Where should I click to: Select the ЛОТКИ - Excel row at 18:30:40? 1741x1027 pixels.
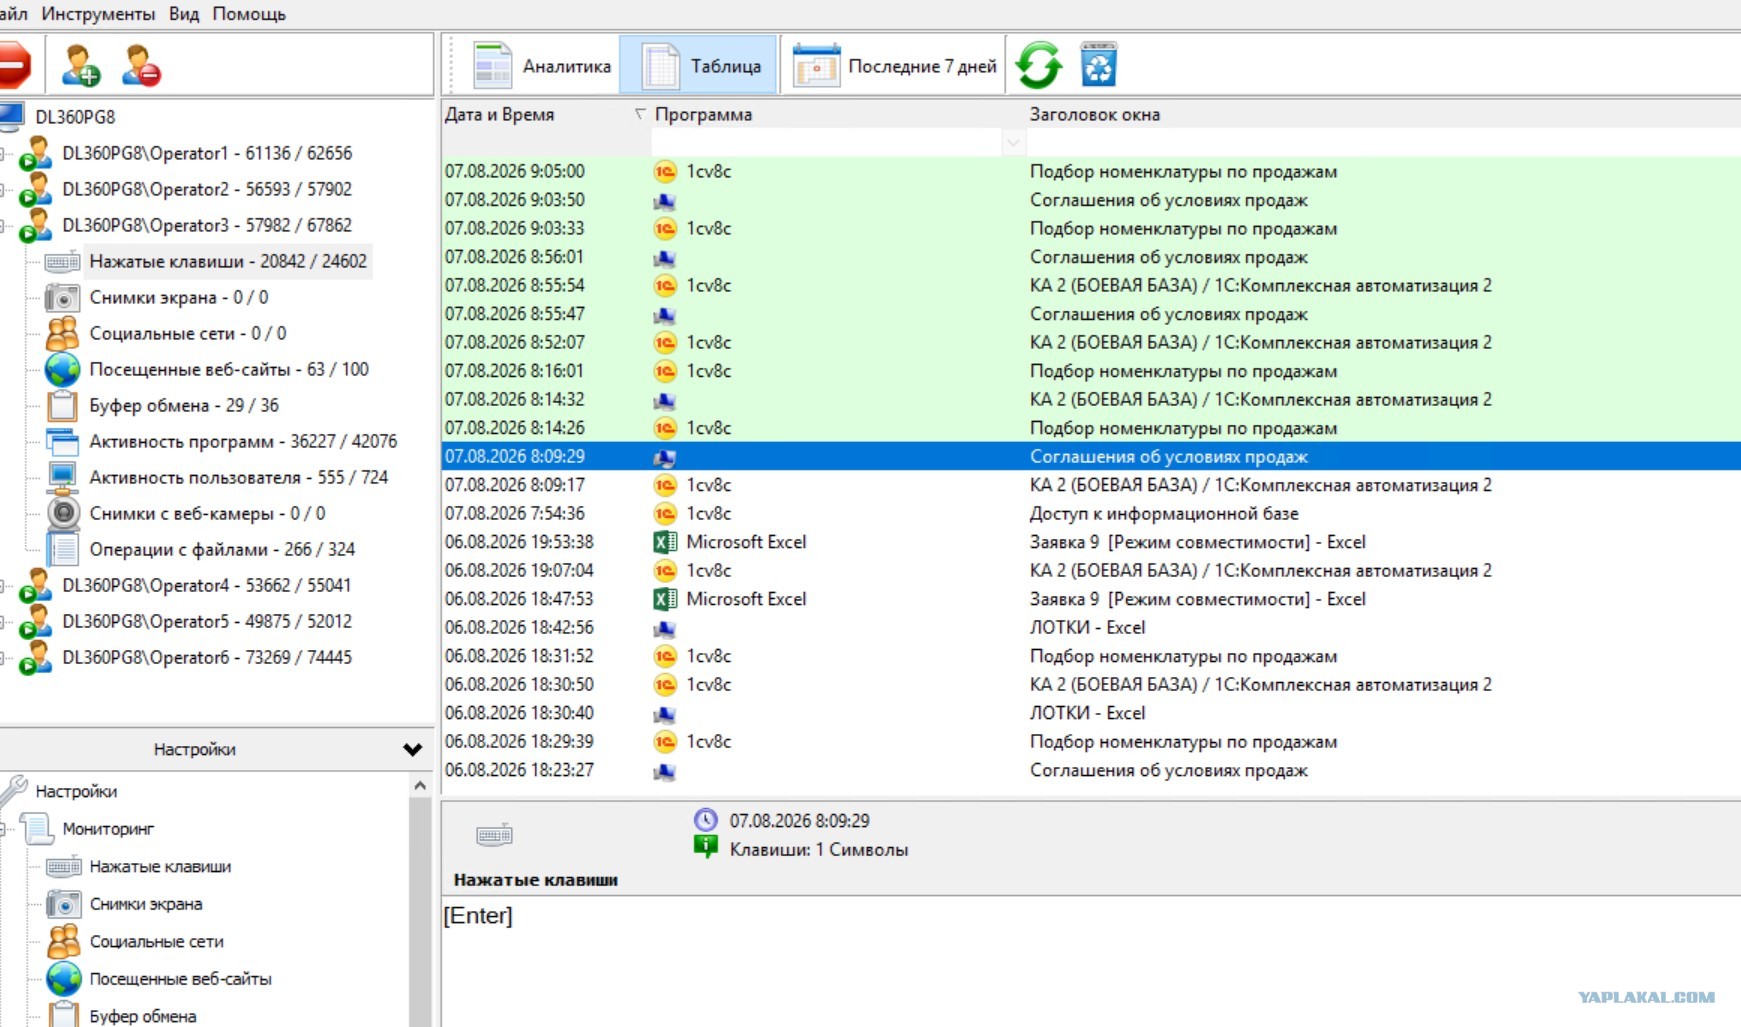pyautogui.click(x=1091, y=713)
